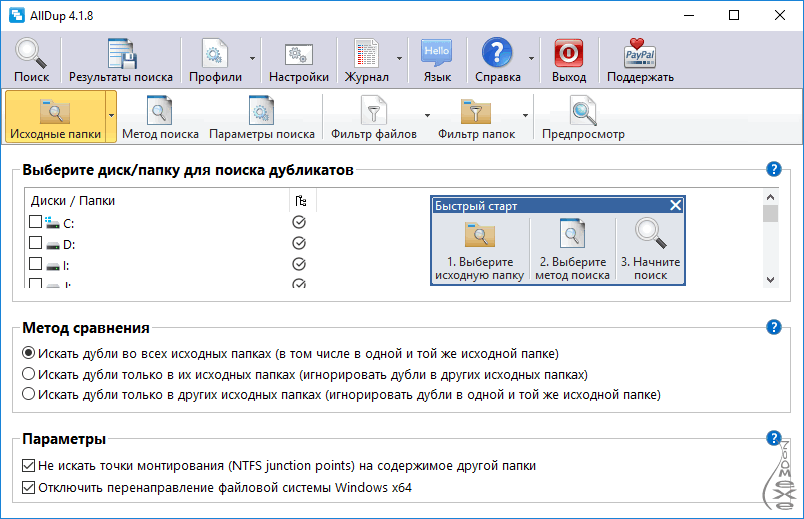Open the Справка dropdown arrow
804x519 pixels.
pos(531,59)
